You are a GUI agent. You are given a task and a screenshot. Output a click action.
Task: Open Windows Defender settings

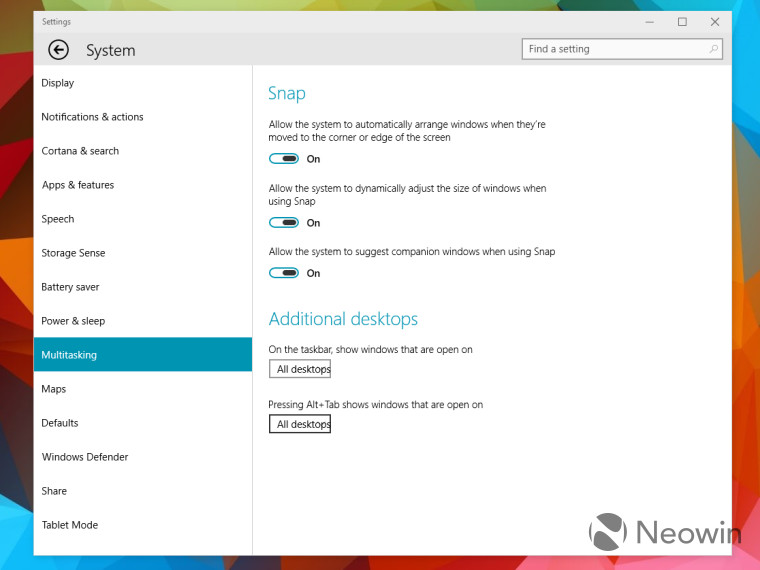85,457
